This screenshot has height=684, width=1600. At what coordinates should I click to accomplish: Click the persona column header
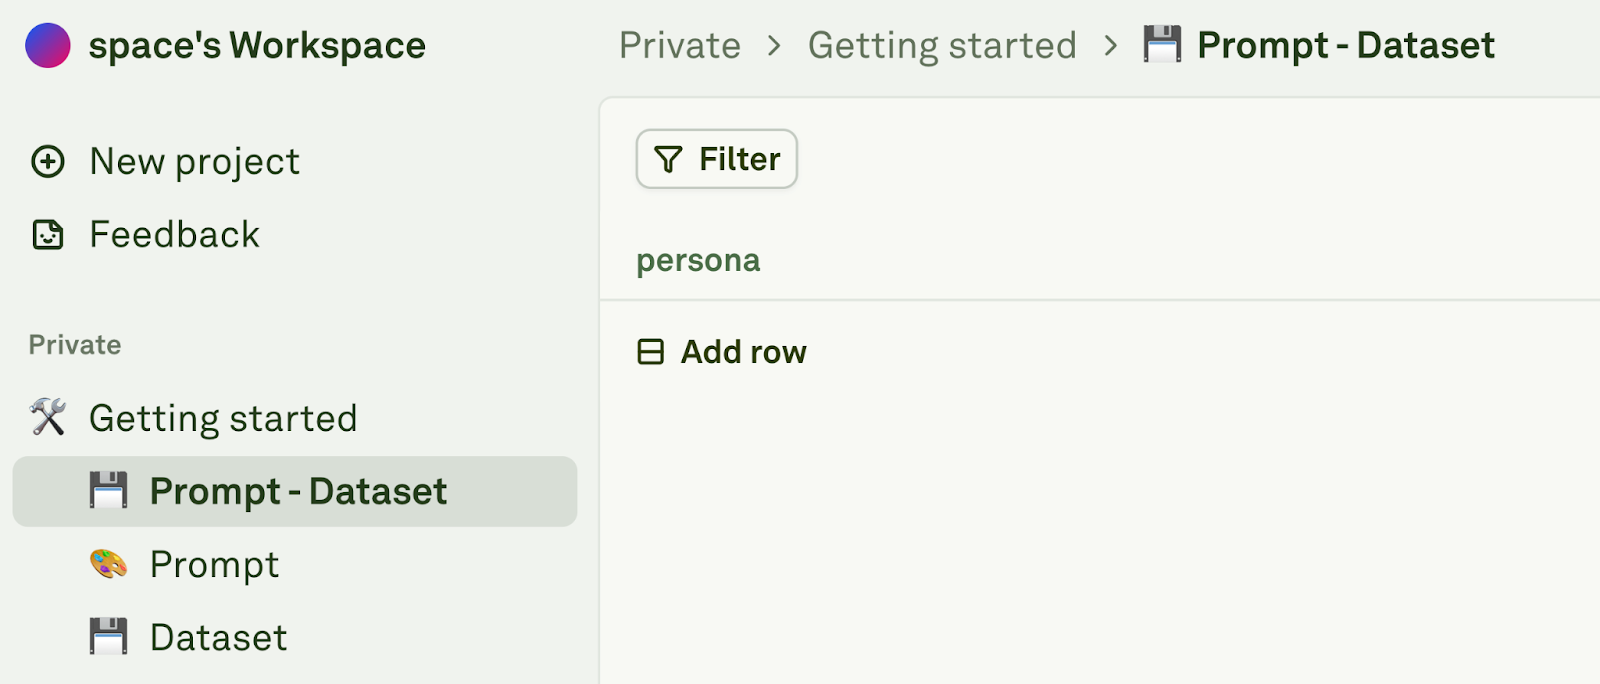tap(698, 260)
